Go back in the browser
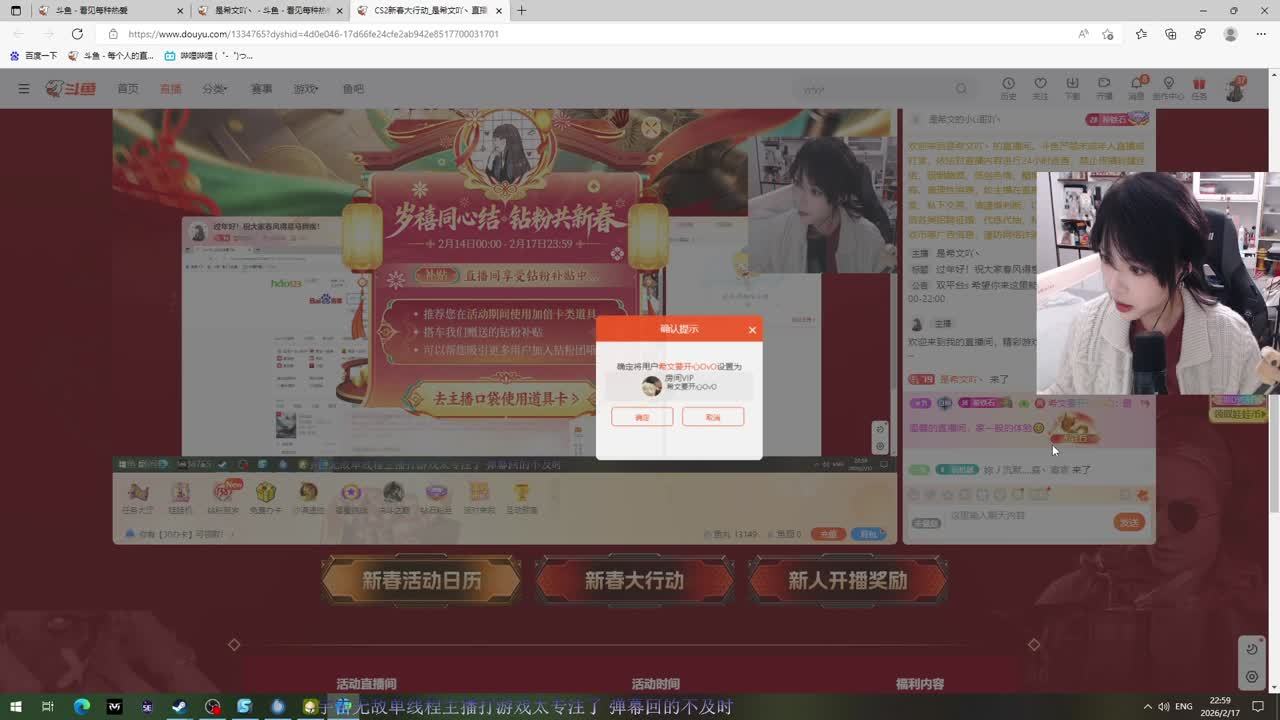This screenshot has width=1280, height=720. pos(18,34)
